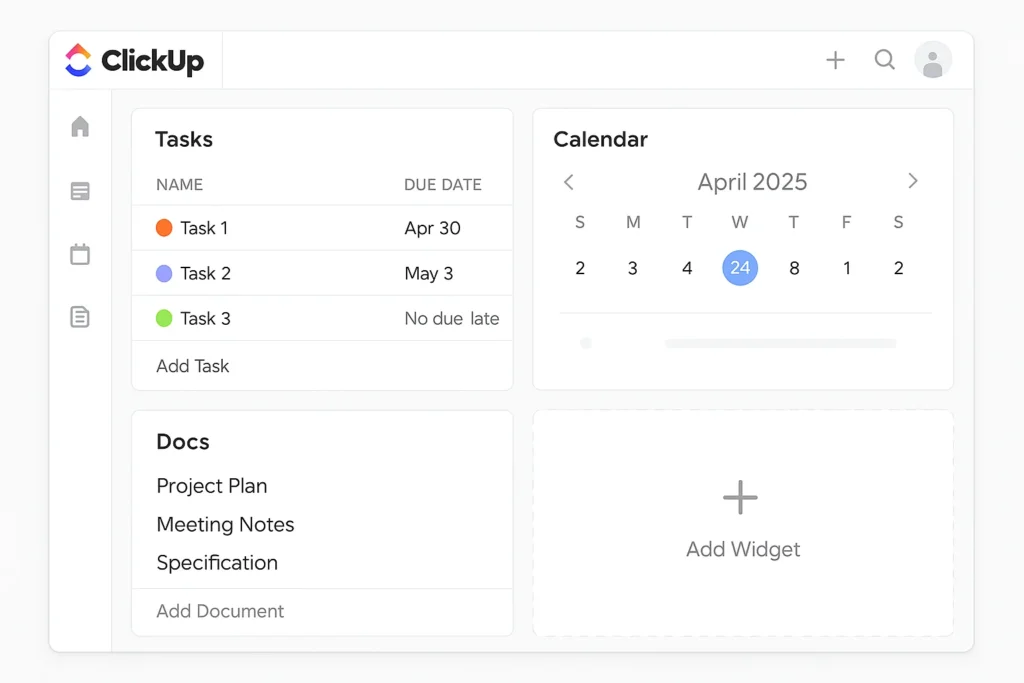Click the ClickUp logo
The width and height of the screenshot is (1024, 683).
pos(134,61)
